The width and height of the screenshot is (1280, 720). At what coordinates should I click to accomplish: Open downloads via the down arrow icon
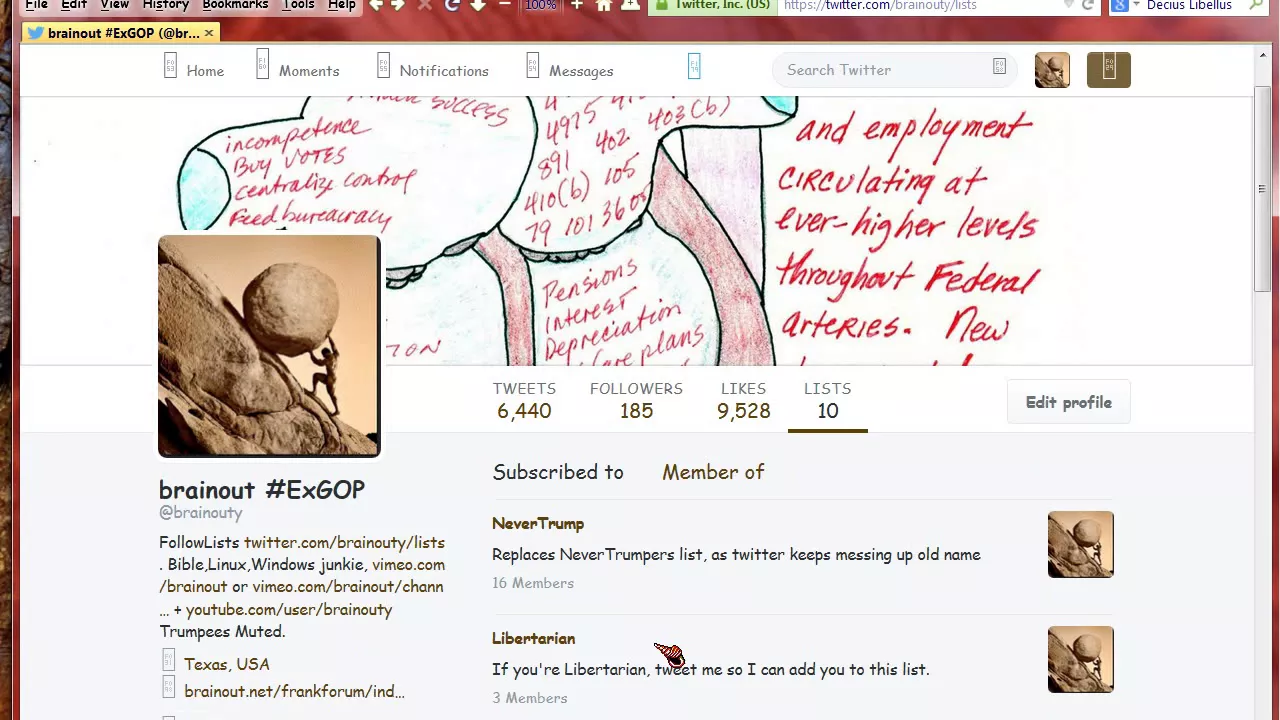pos(478,5)
